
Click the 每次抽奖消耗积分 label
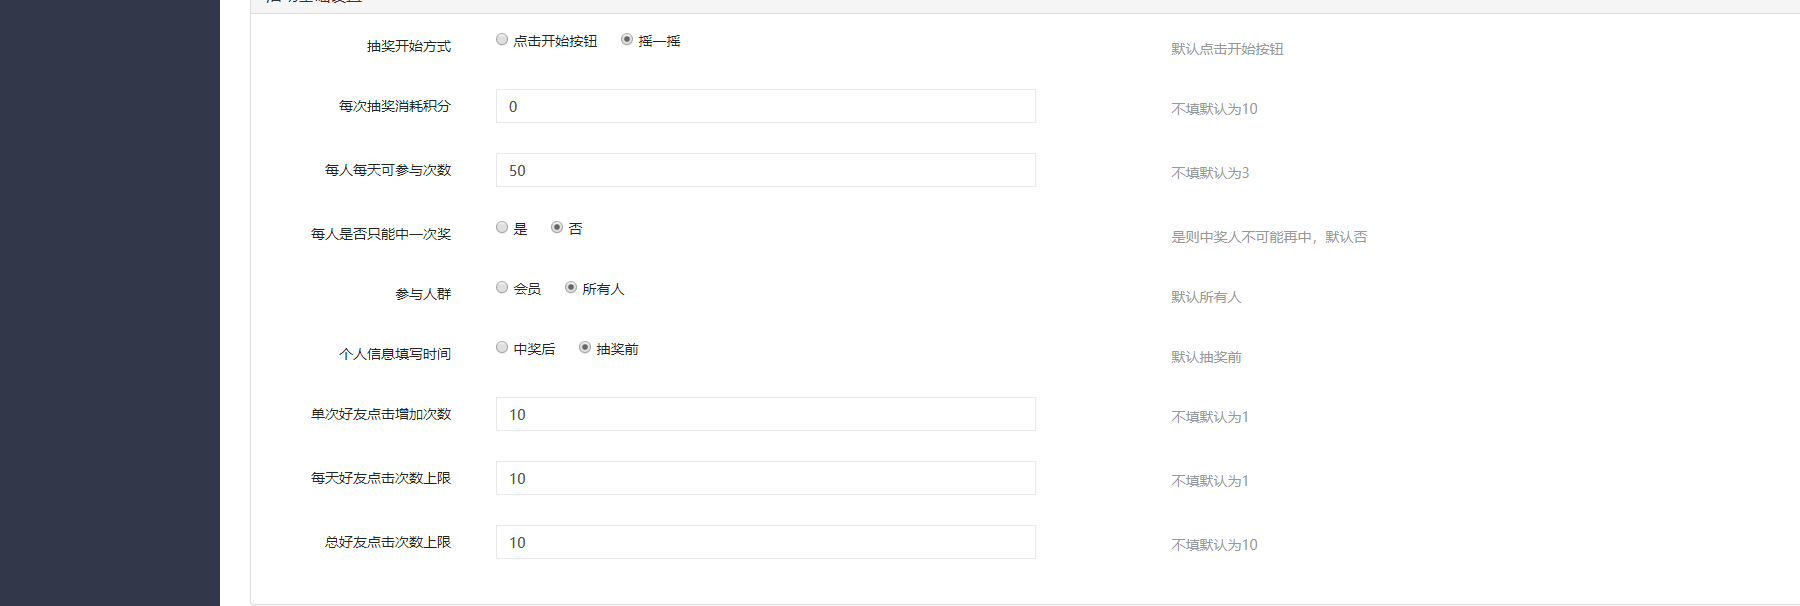pyautogui.click(x=395, y=106)
